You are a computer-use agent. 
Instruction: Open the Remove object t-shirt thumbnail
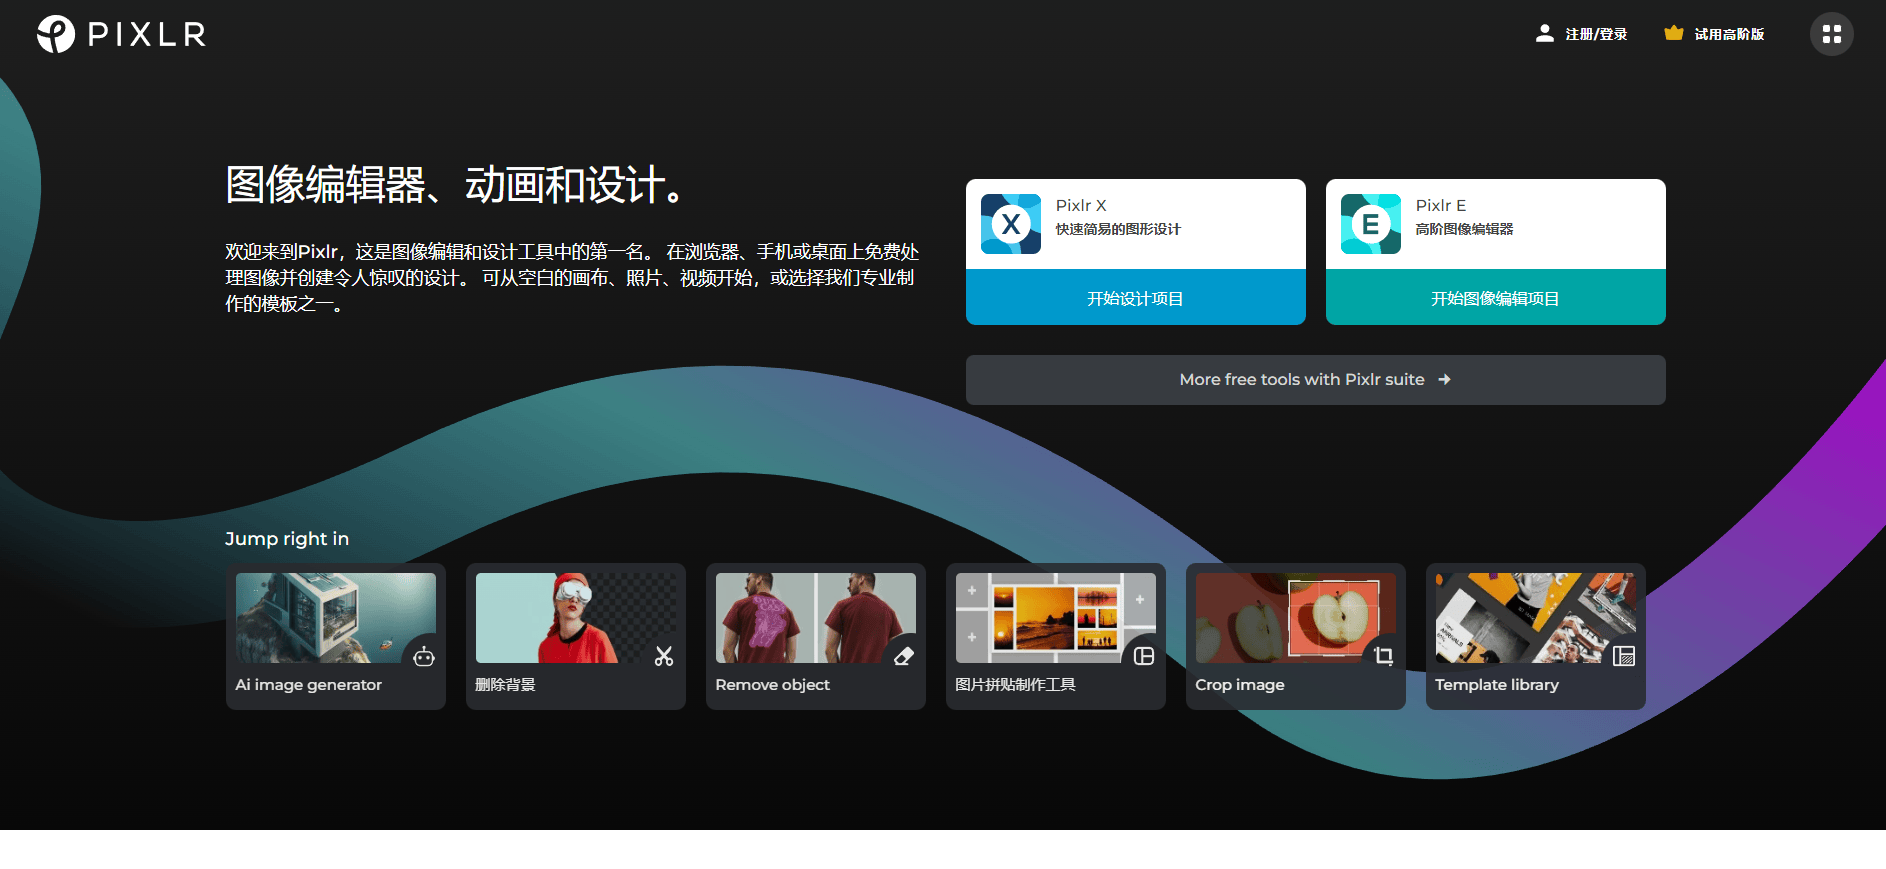click(x=800, y=617)
